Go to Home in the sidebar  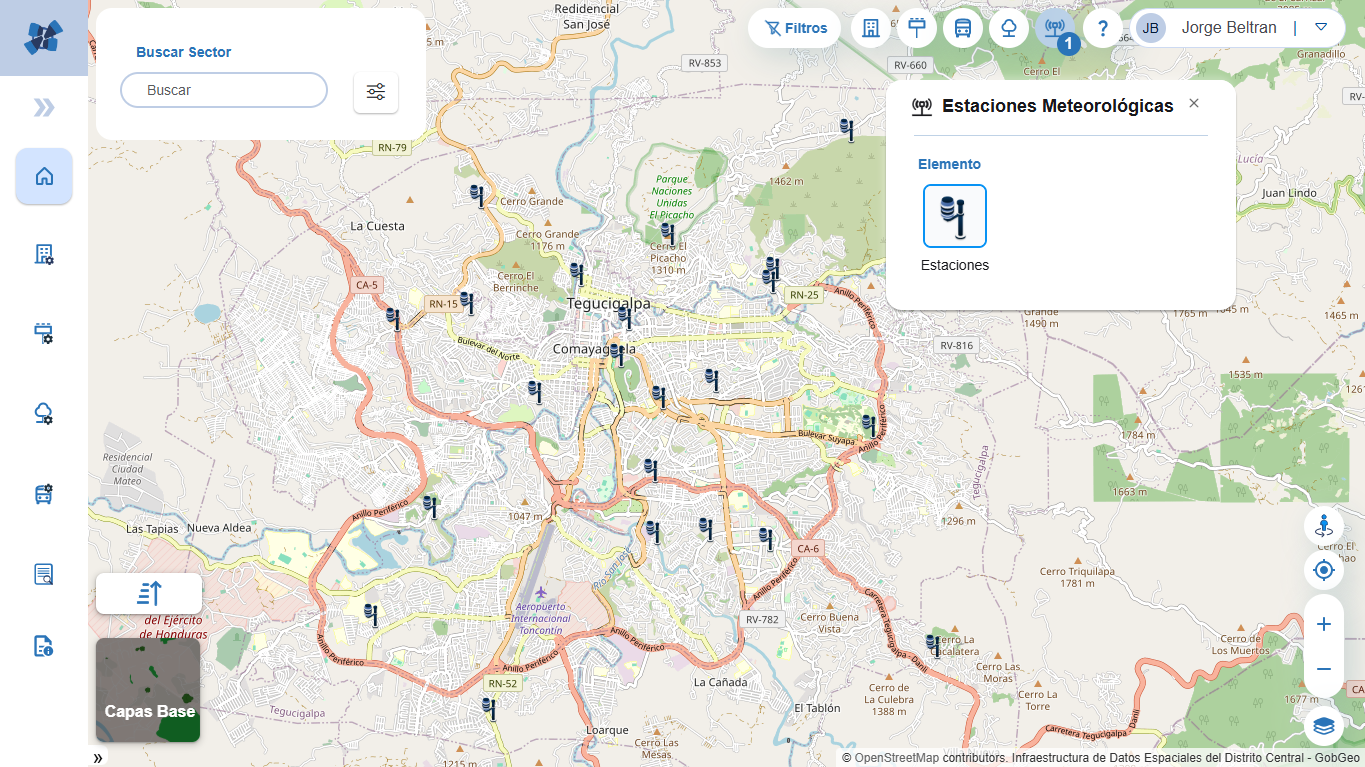coord(44,177)
